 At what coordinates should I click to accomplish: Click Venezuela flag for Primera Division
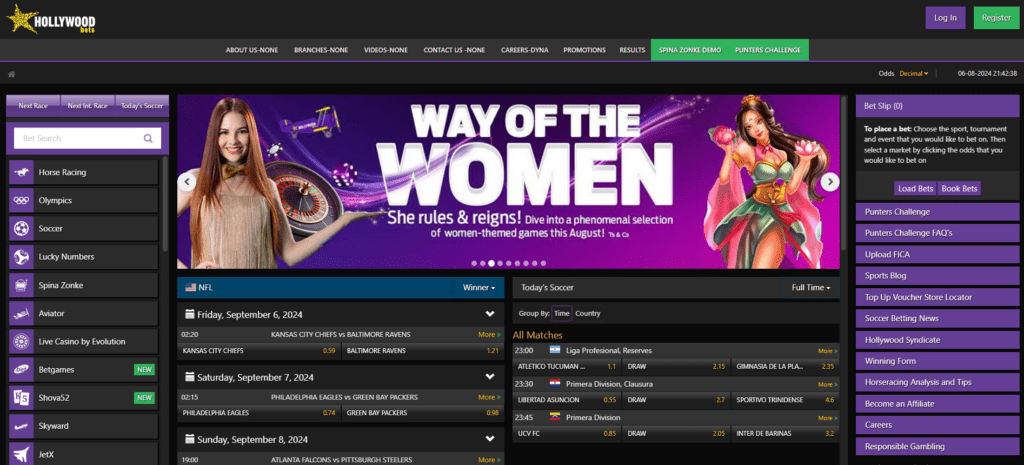click(555, 417)
